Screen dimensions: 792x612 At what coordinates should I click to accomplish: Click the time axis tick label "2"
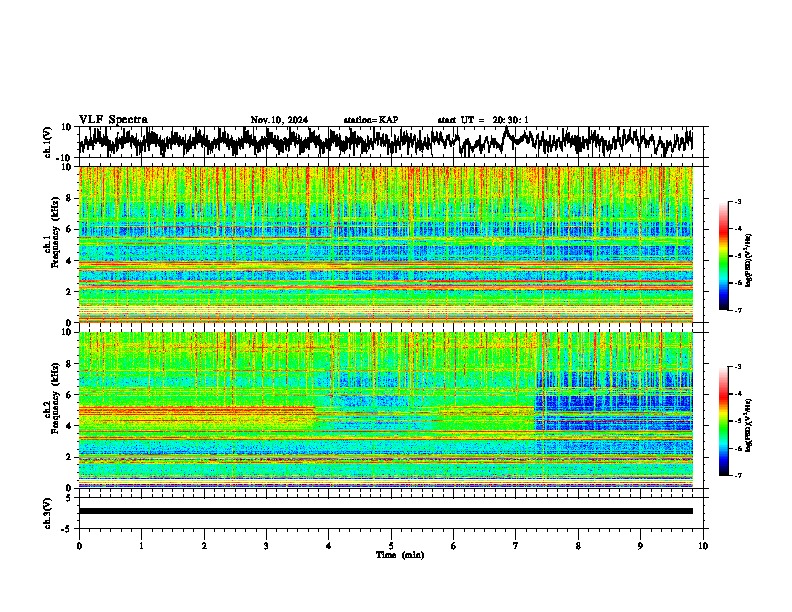tap(204, 546)
